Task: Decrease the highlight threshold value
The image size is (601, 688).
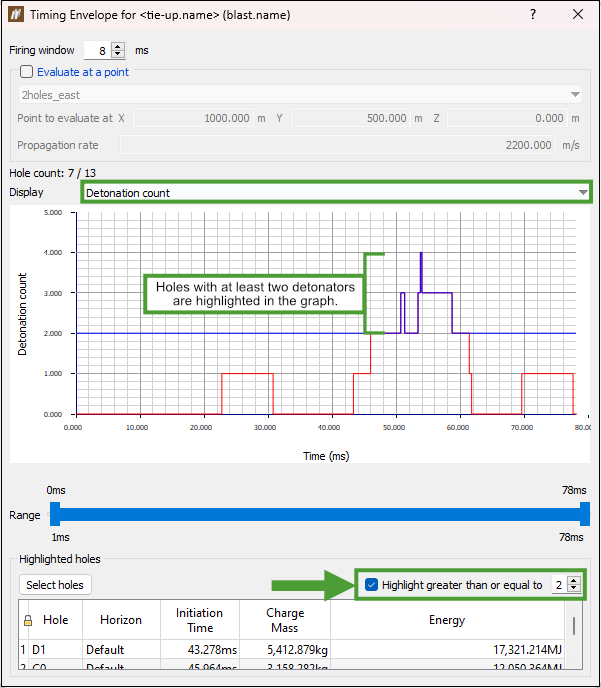Action: (574, 589)
